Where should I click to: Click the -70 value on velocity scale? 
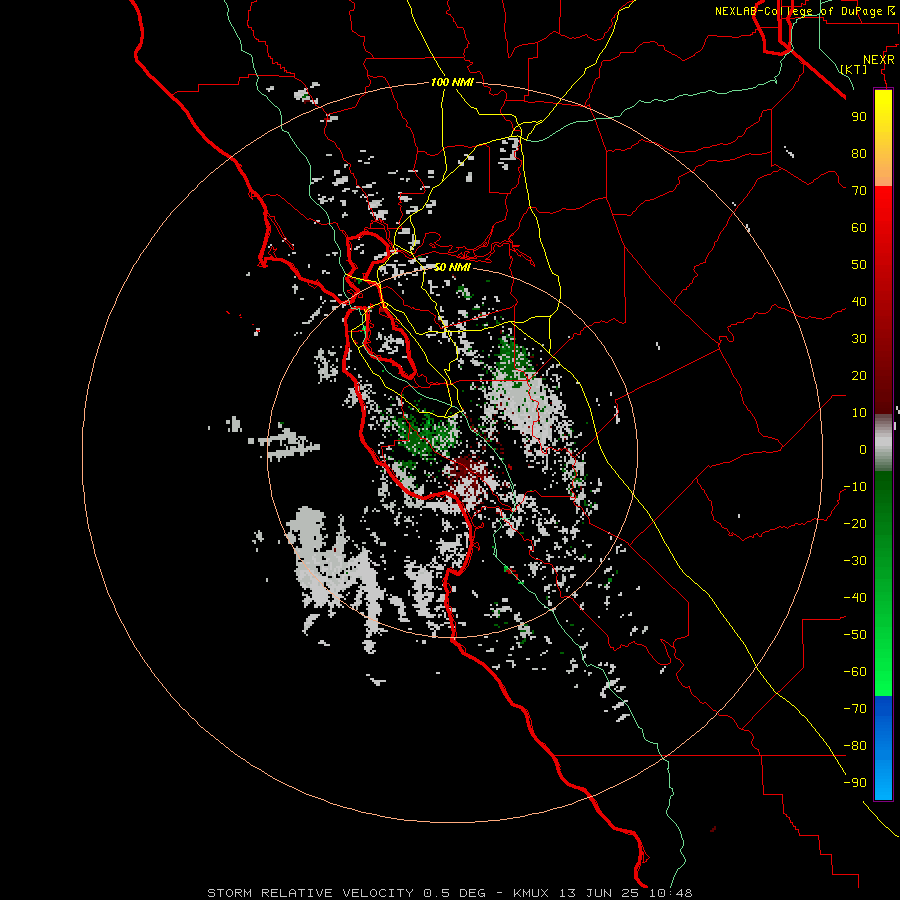pos(855,709)
